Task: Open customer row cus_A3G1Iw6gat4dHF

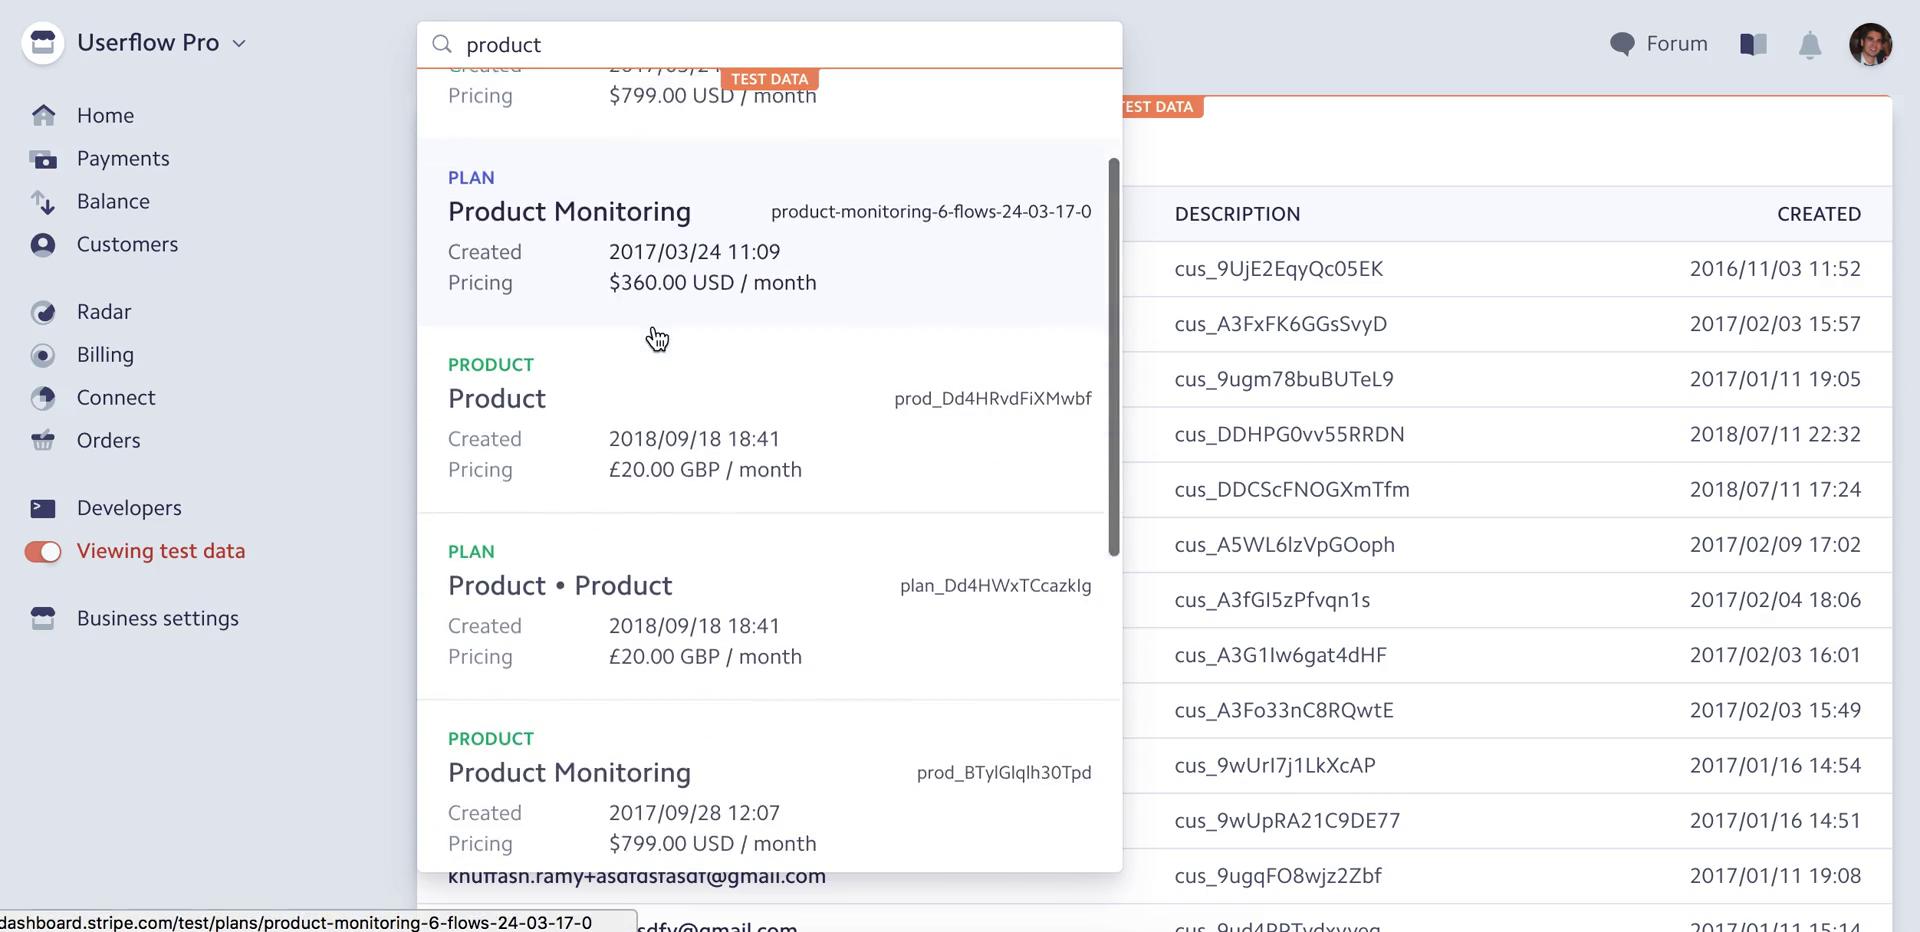Action: (x=1507, y=655)
